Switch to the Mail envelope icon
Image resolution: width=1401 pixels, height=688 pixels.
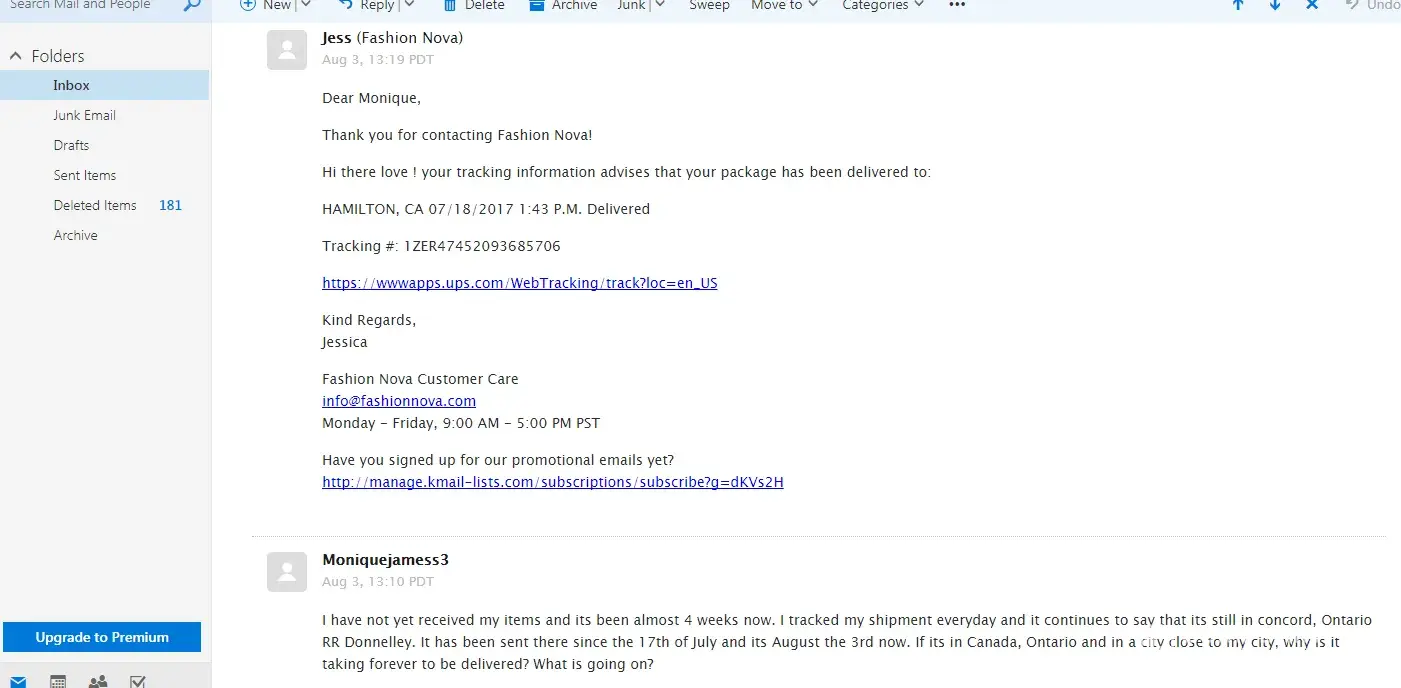(x=19, y=681)
